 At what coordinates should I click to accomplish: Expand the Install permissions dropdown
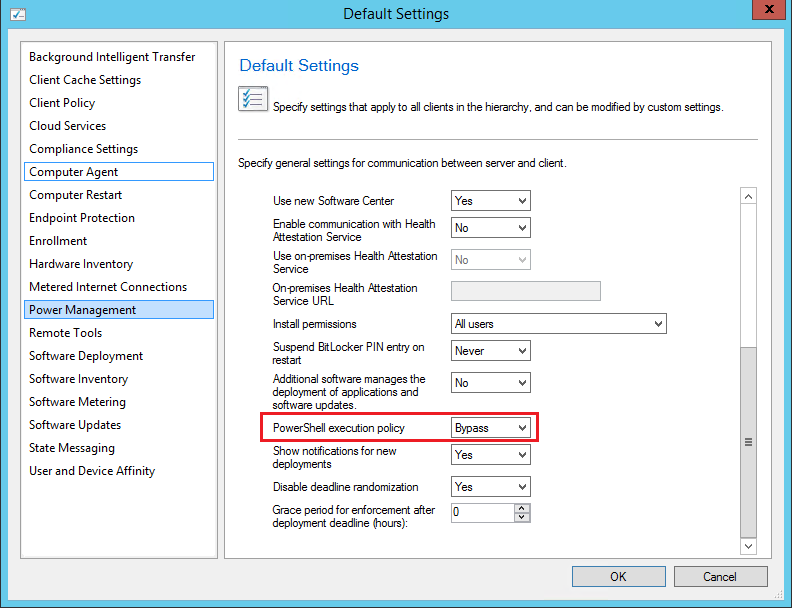pyautogui.click(x=559, y=324)
